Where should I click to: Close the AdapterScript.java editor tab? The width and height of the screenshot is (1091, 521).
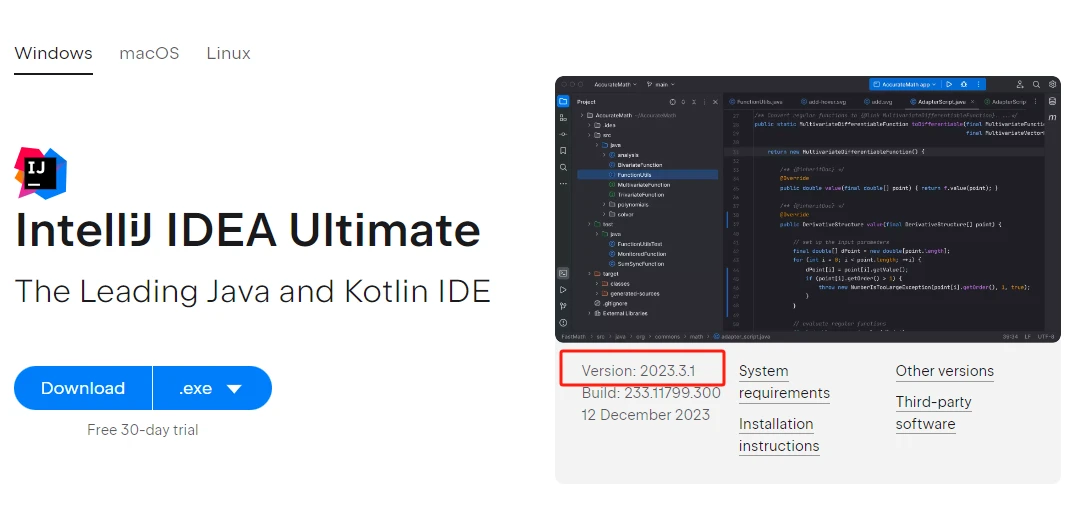pyautogui.click(x=972, y=102)
